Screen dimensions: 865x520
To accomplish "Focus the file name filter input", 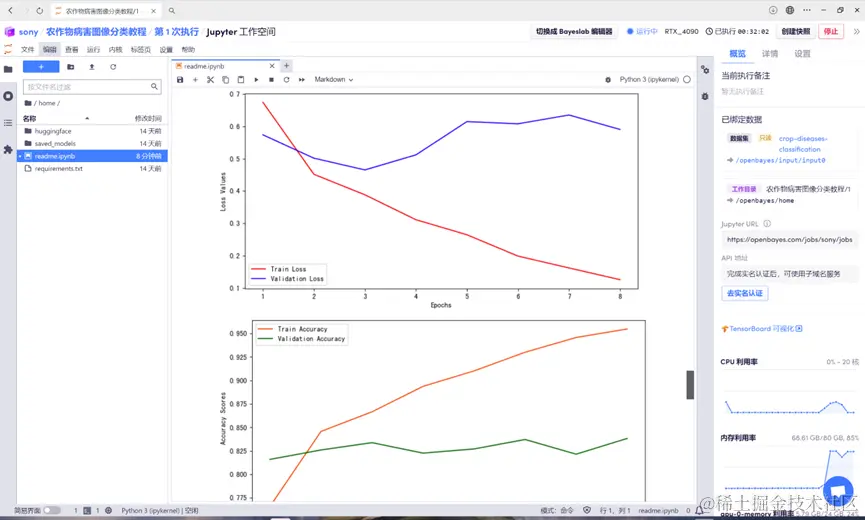I will click(92, 87).
